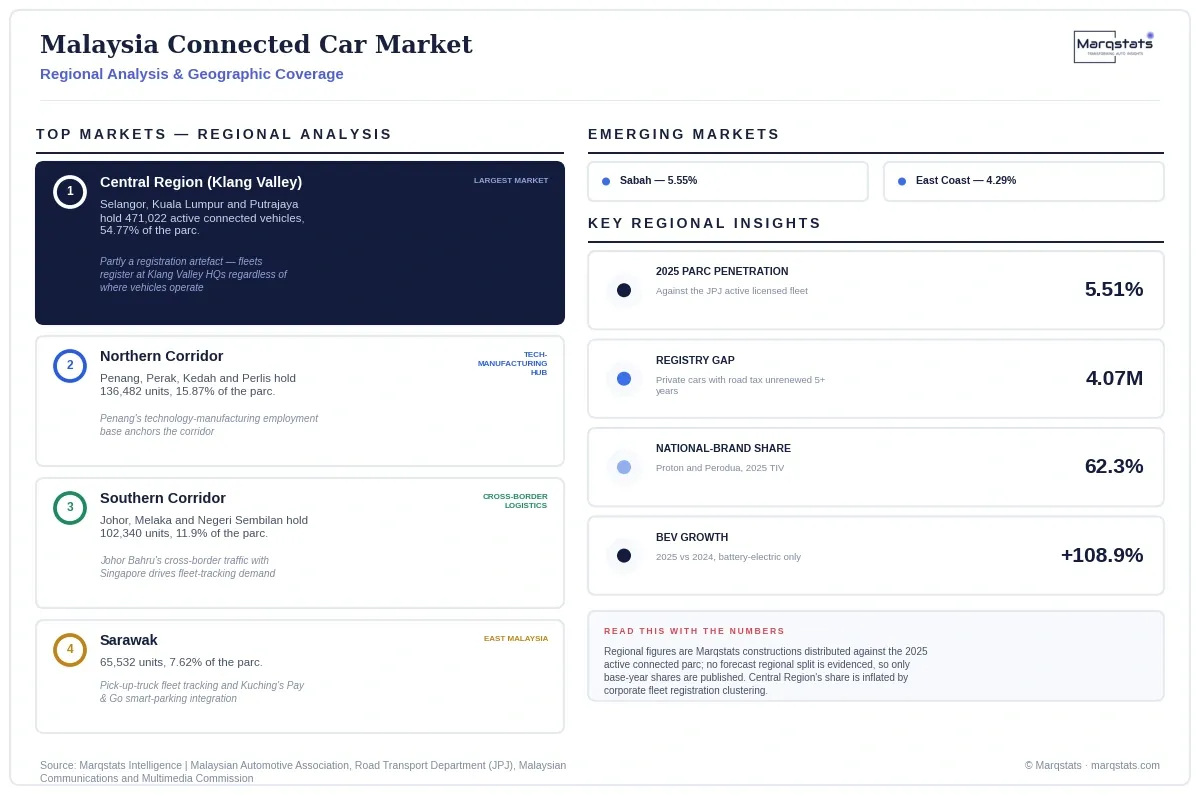Click the EAST MALAYSIA tag

click(x=516, y=638)
